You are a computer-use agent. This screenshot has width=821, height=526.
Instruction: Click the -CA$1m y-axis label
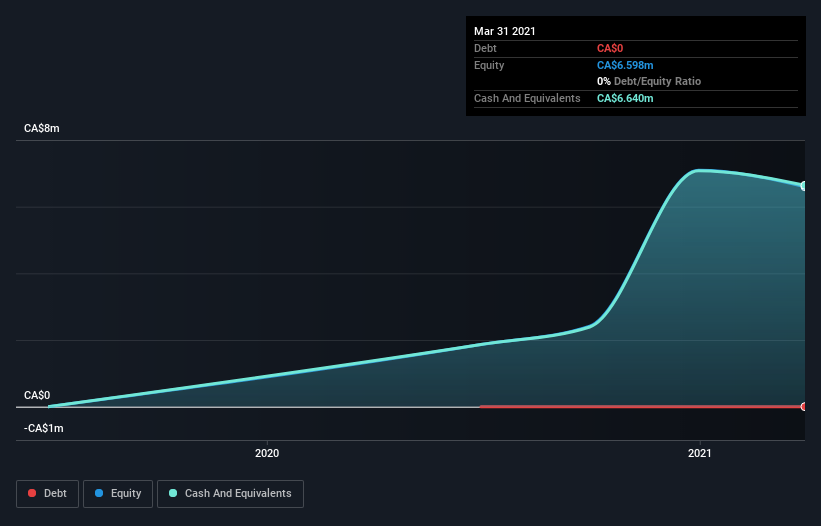point(44,428)
